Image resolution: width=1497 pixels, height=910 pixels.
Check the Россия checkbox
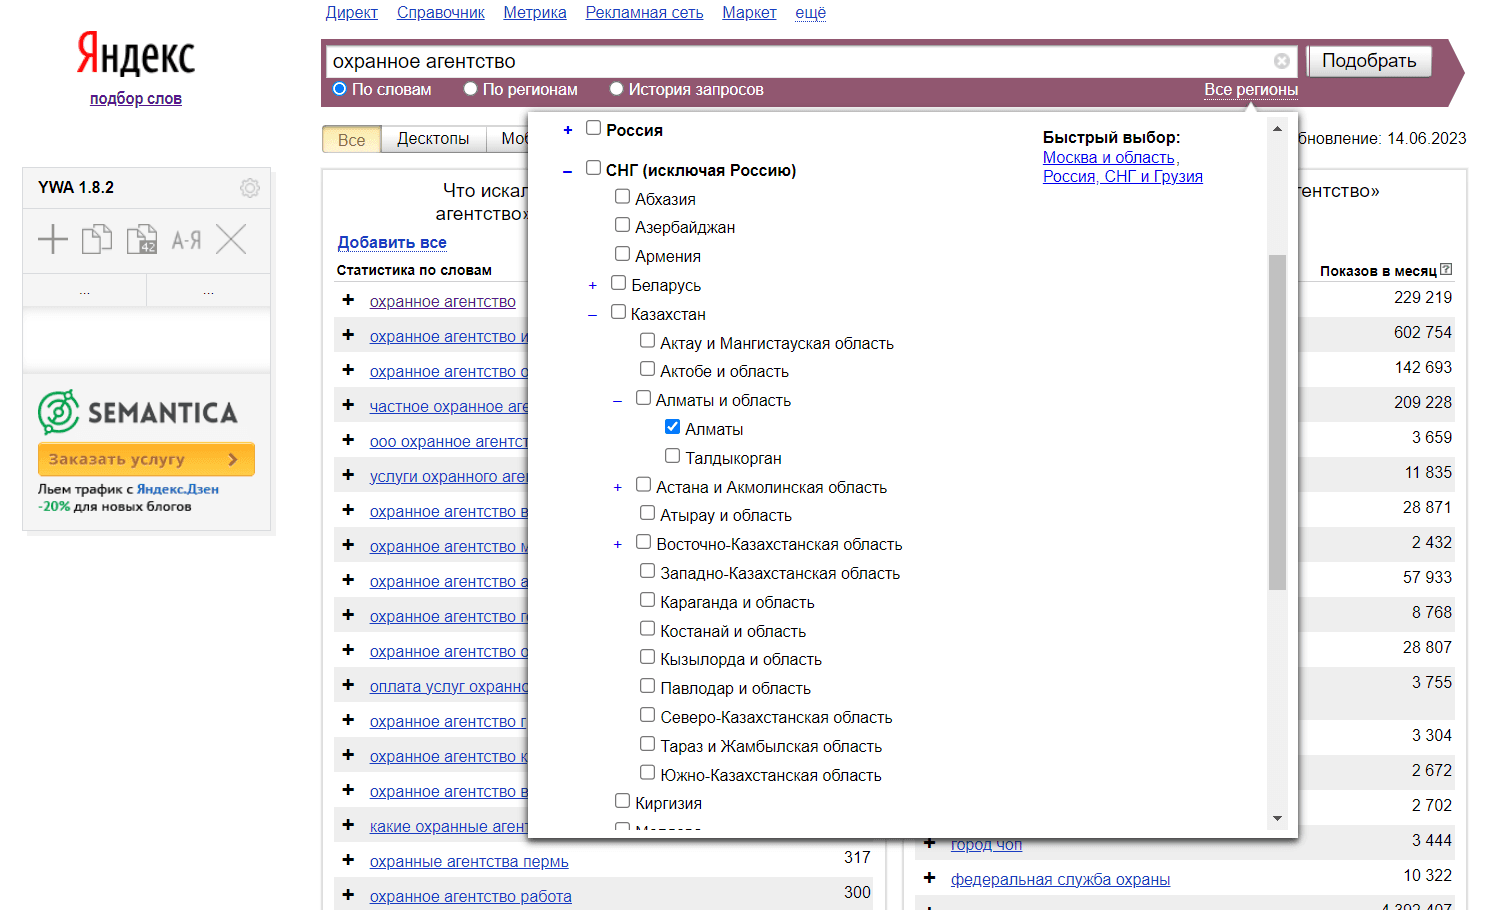tap(593, 128)
